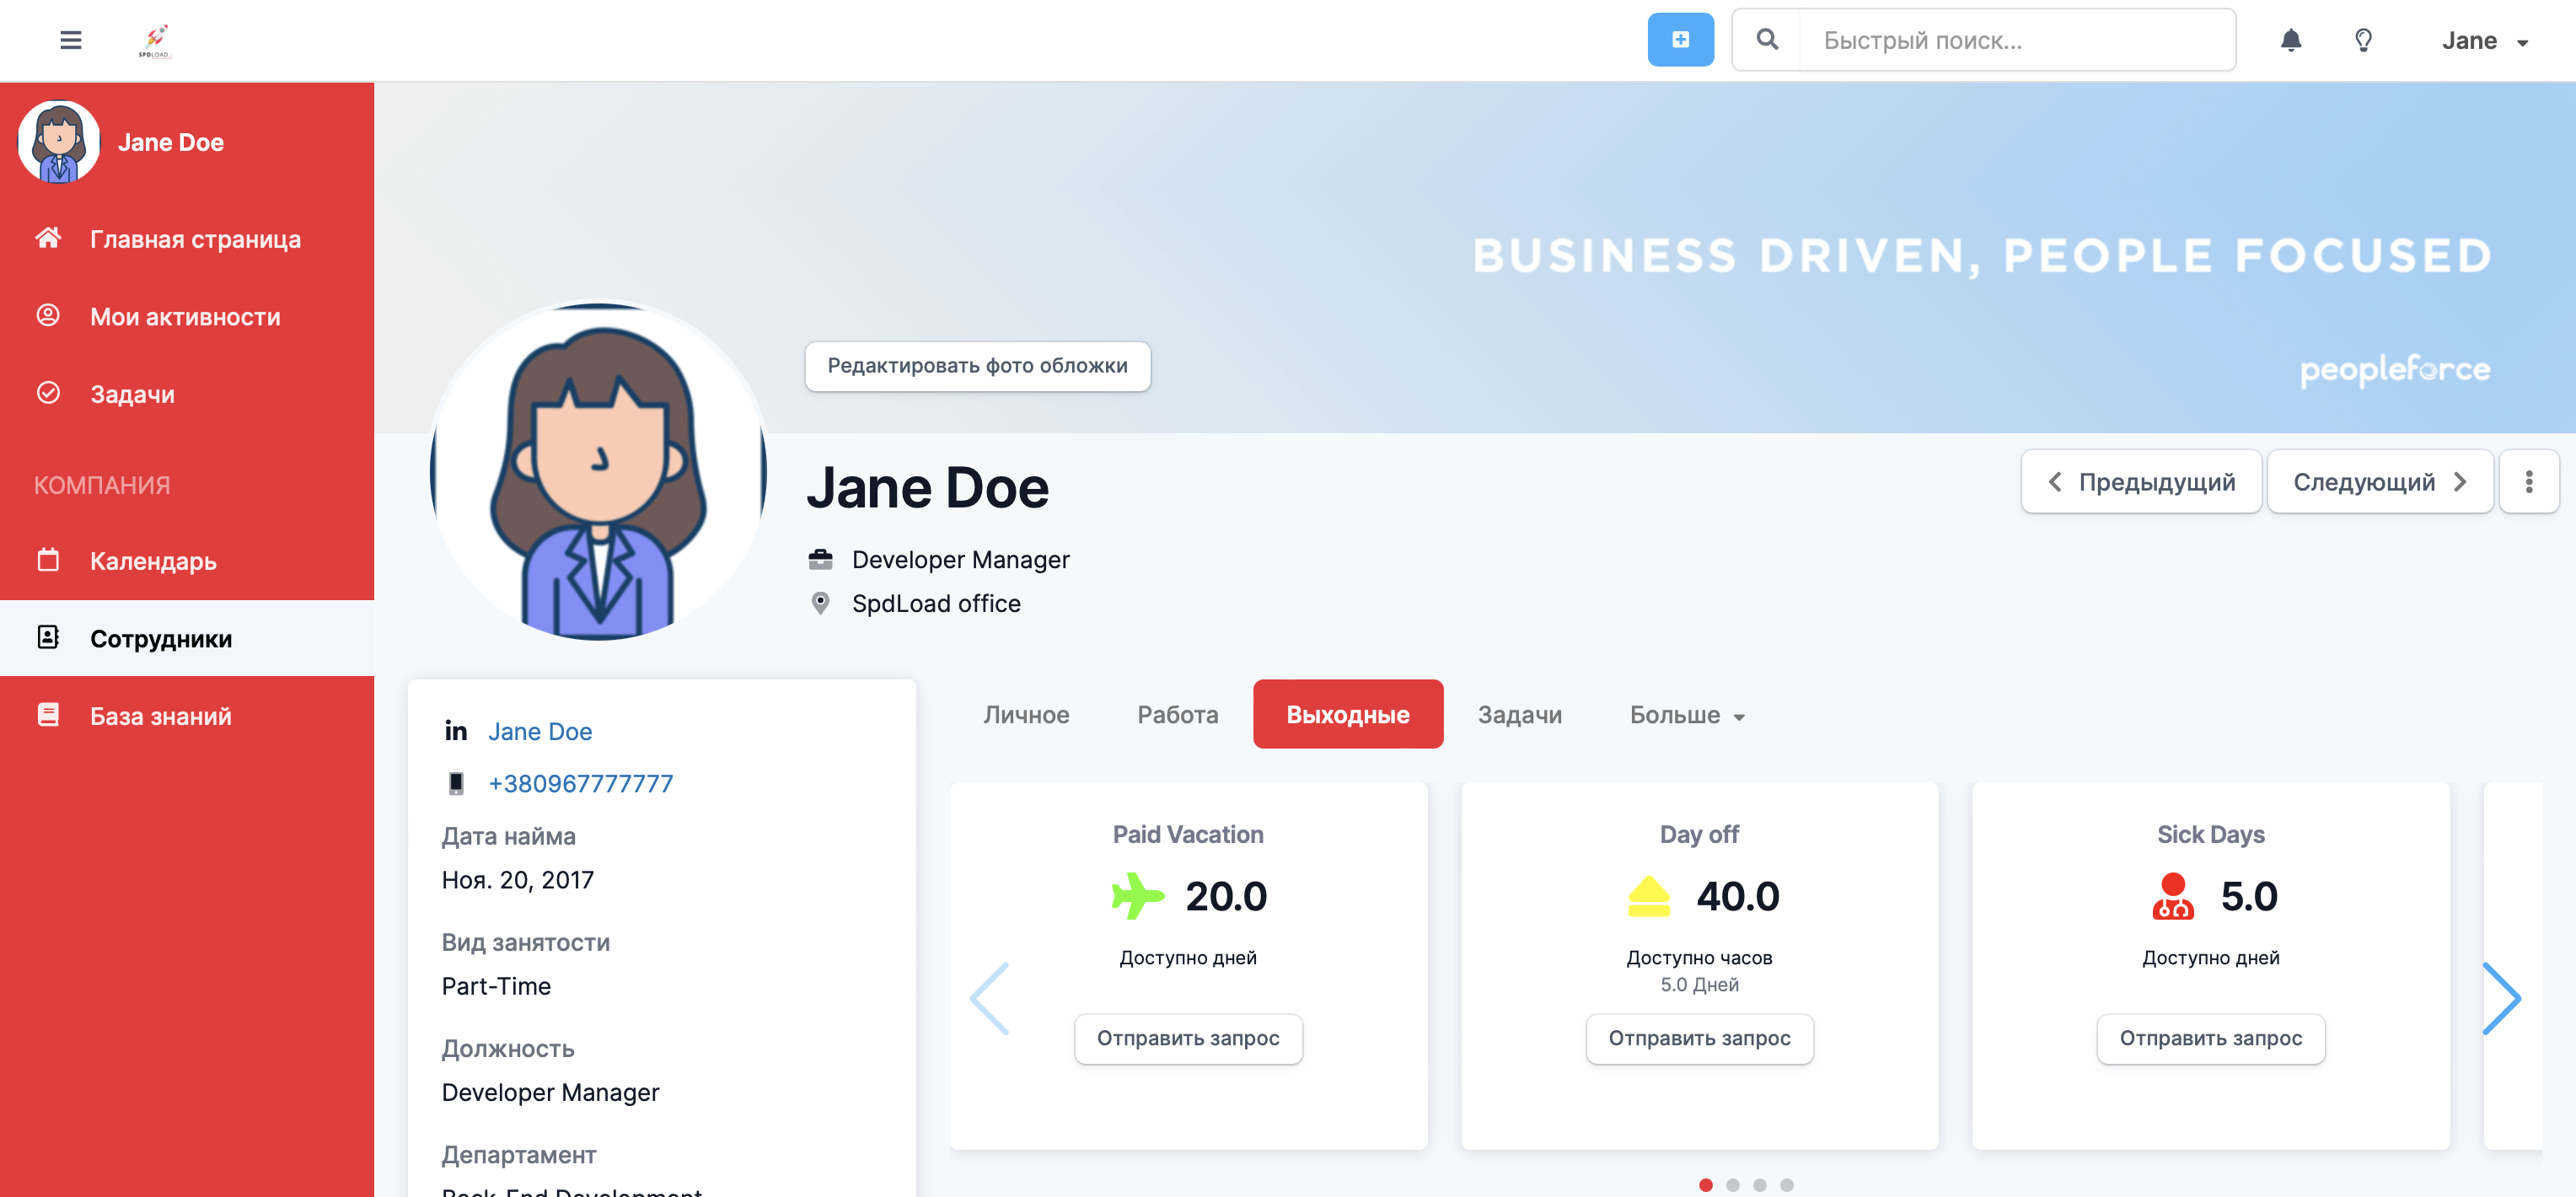Open the hamburger sidebar menu
This screenshot has height=1197, width=2576.
coord(70,40)
